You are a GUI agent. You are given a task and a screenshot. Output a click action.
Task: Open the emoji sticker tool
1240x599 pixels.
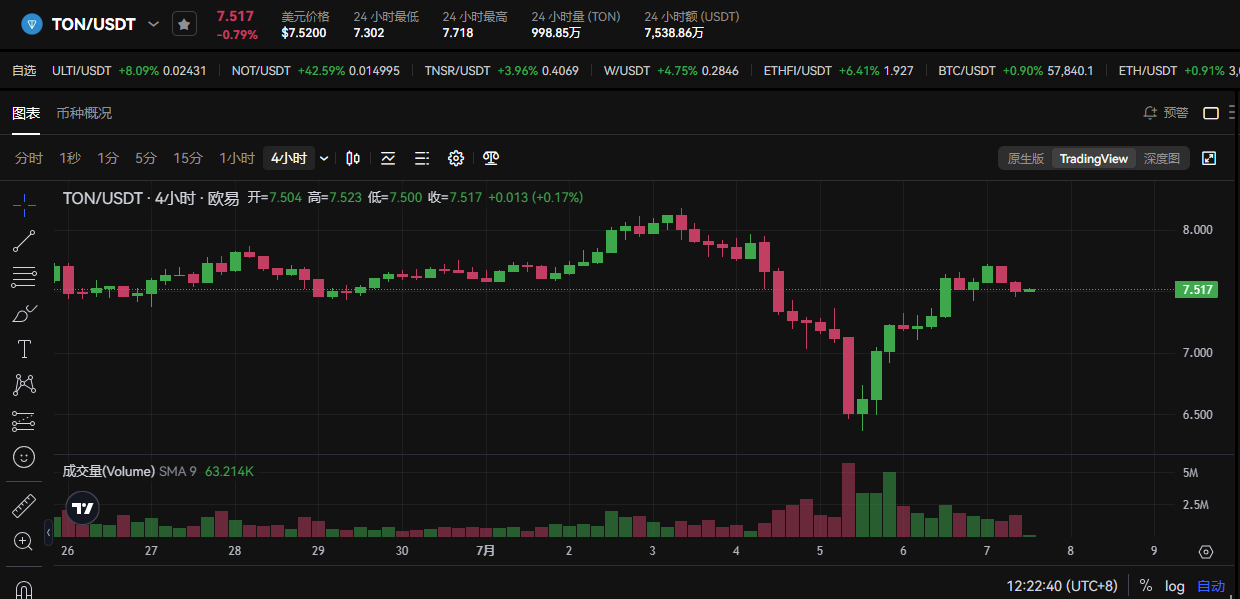click(x=24, y=457)
